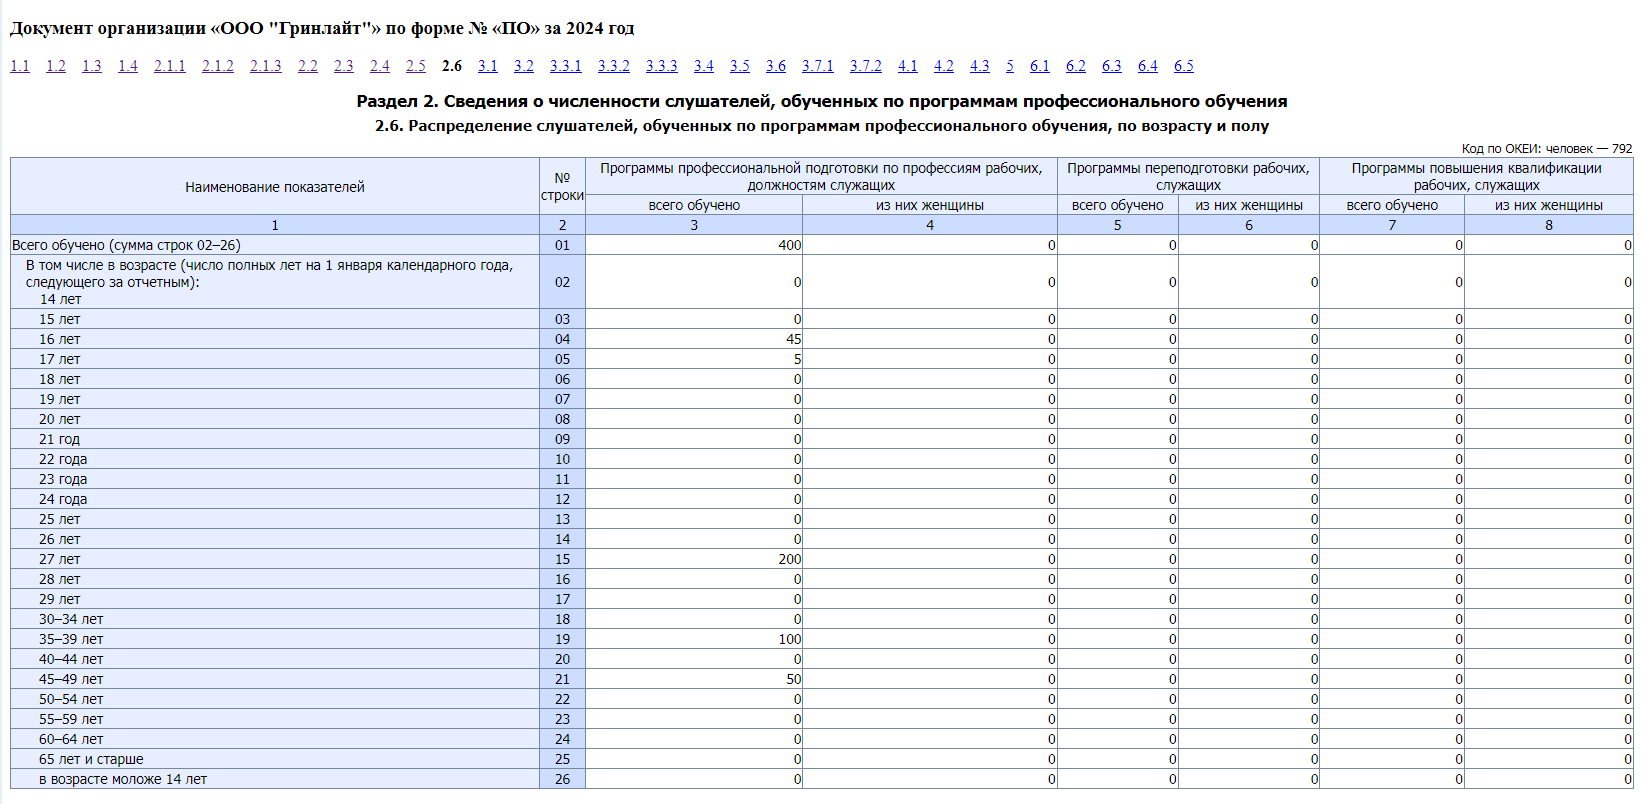Image resolution: width=1642 pixels, height=804 pixels.
Task: Open section 3.7.1 link
Action: pos(818,66)
